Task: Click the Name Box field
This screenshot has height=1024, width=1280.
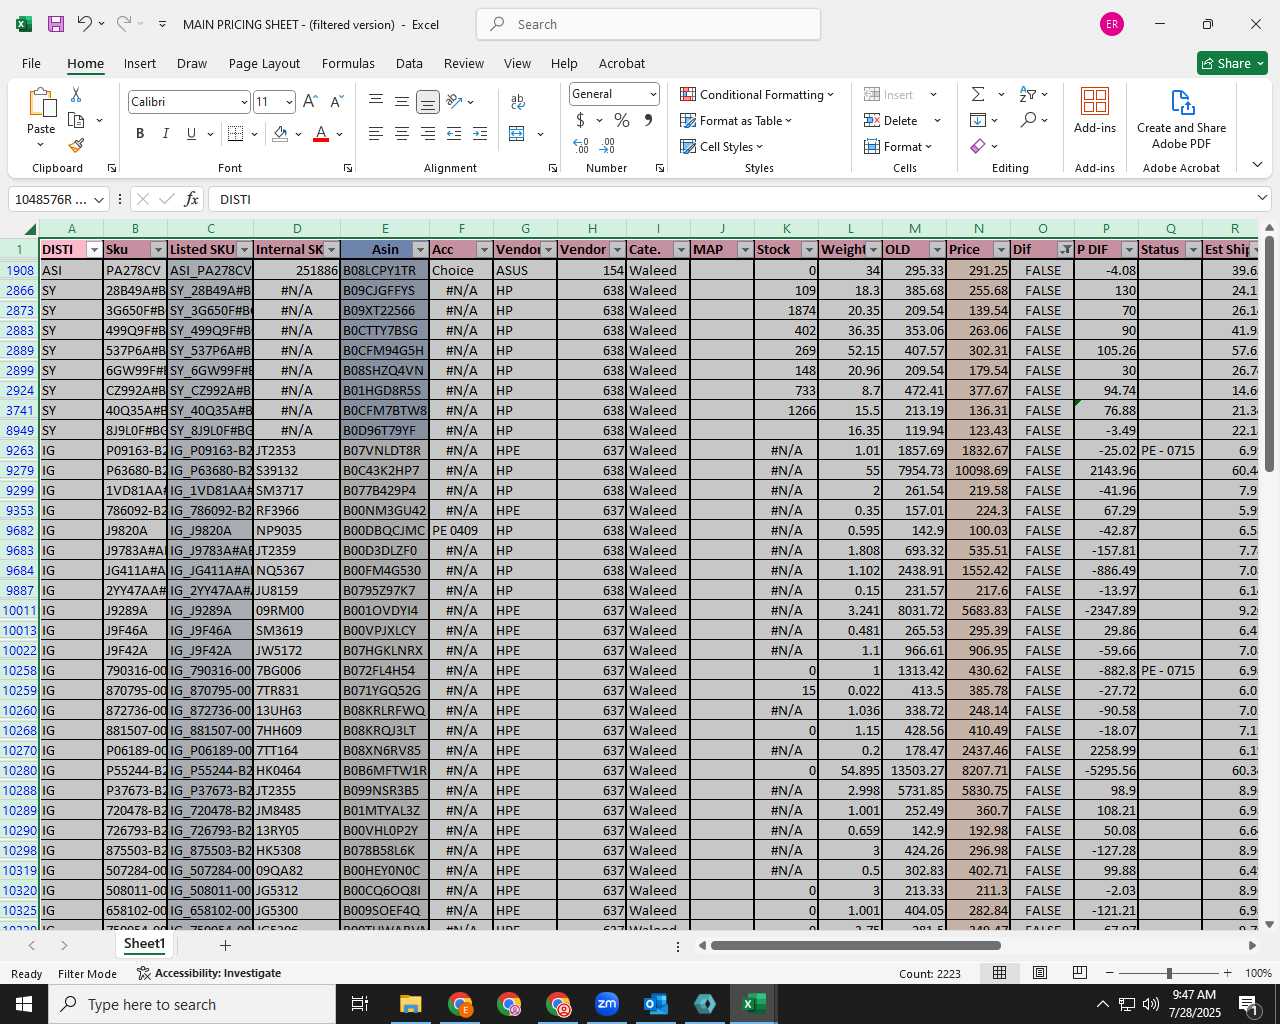Action: tap(57, 199)
